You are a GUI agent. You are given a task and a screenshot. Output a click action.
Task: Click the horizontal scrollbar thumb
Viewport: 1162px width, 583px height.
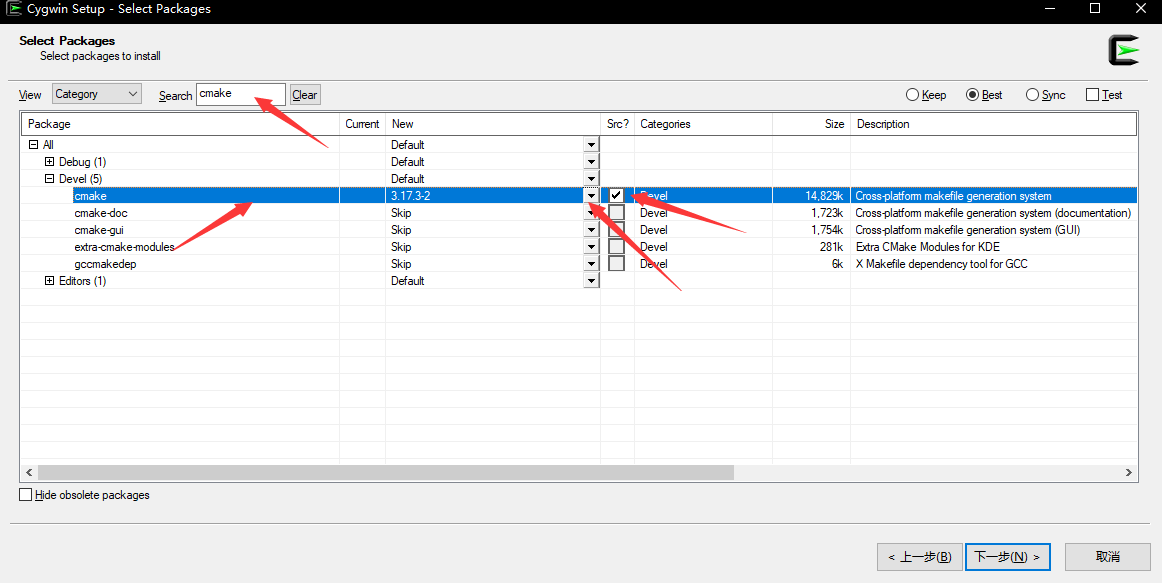coord(385,473)
